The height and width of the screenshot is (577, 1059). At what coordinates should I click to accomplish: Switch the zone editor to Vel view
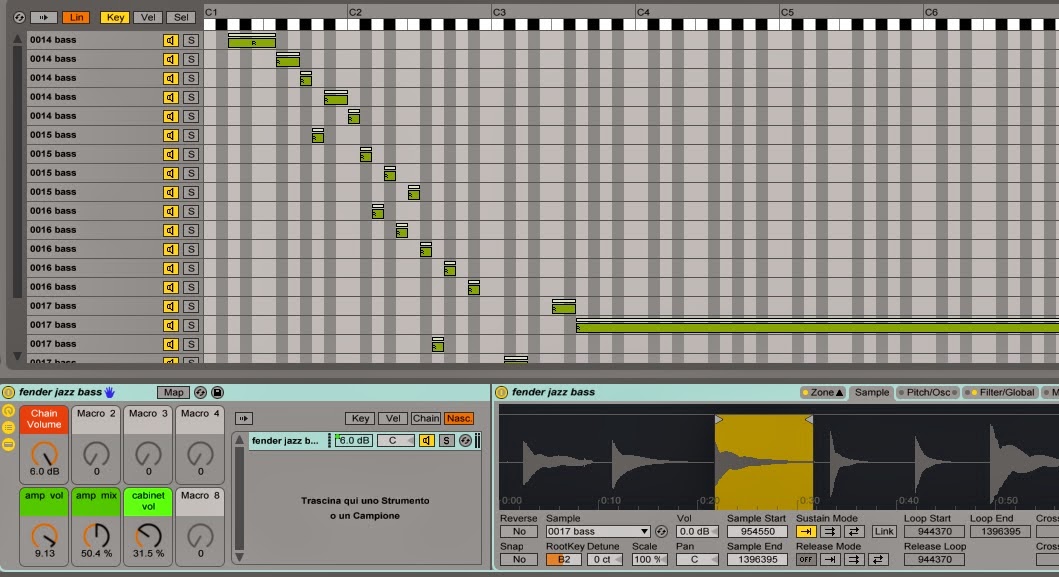[x=148, y=18]
